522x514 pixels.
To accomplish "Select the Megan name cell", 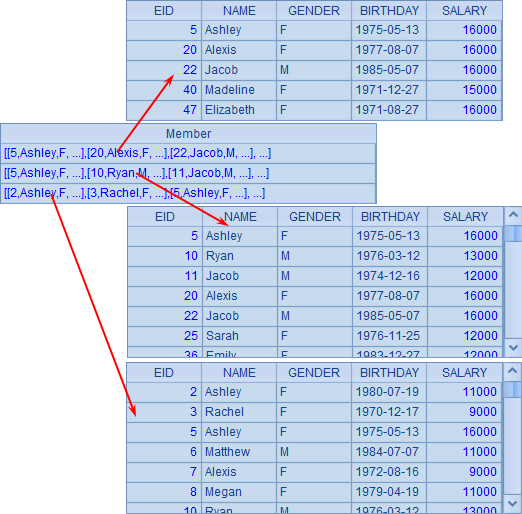I will point(239,492).
